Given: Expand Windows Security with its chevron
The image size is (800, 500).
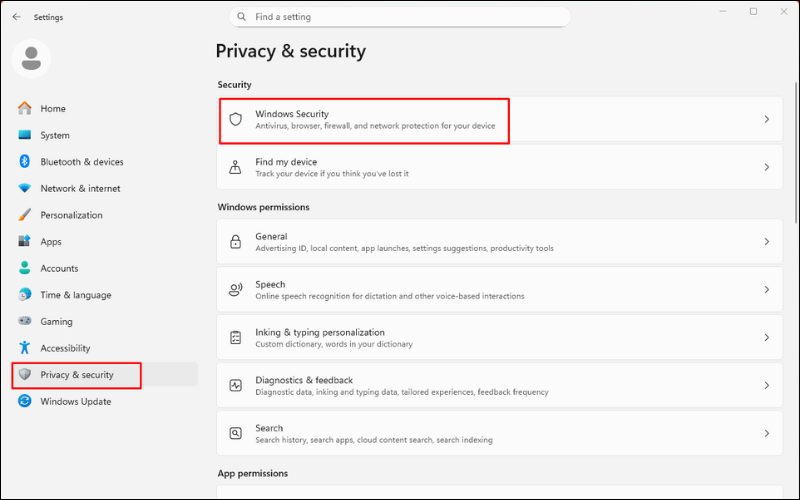Looking at the screenshot, I should pos(766,119).
